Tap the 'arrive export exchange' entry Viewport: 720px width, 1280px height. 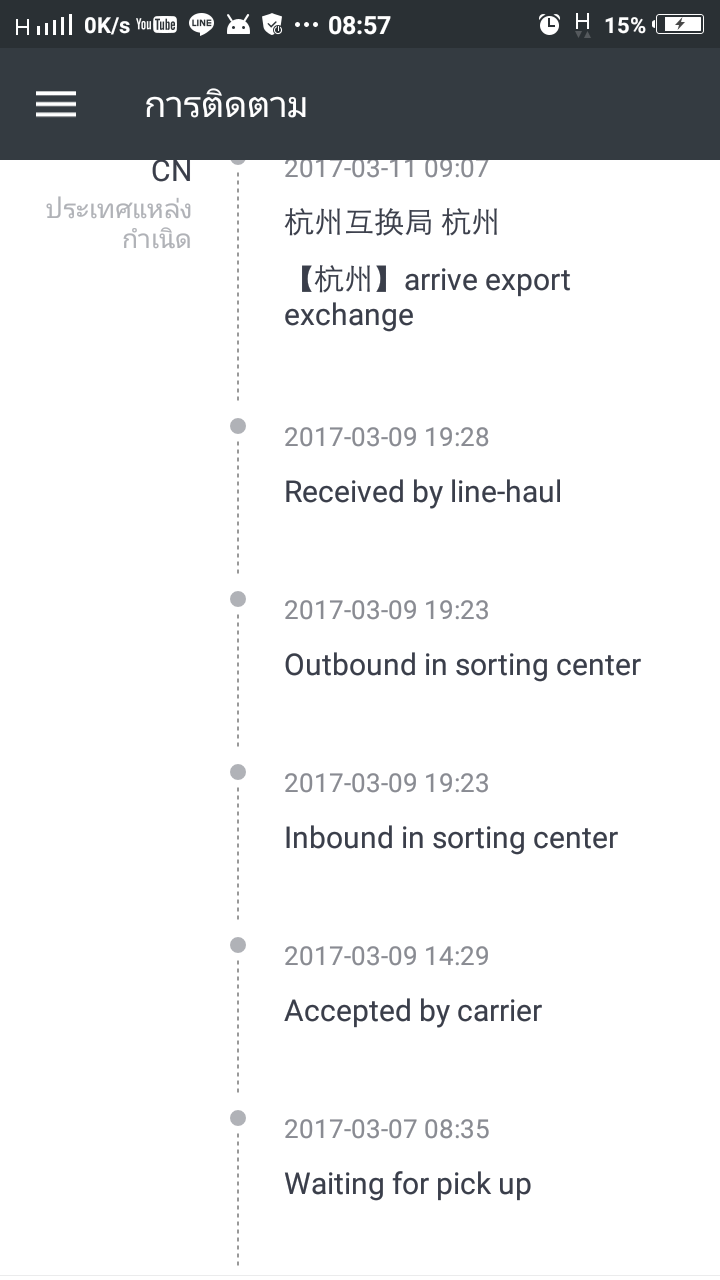coord(427,297)
